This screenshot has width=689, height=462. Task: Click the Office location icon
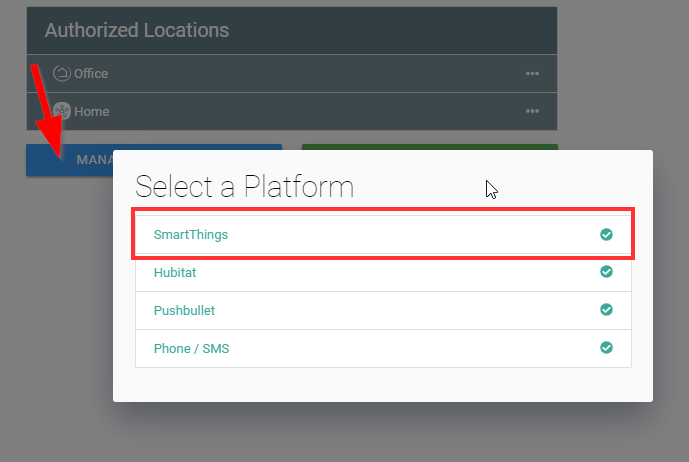[62, 73]
